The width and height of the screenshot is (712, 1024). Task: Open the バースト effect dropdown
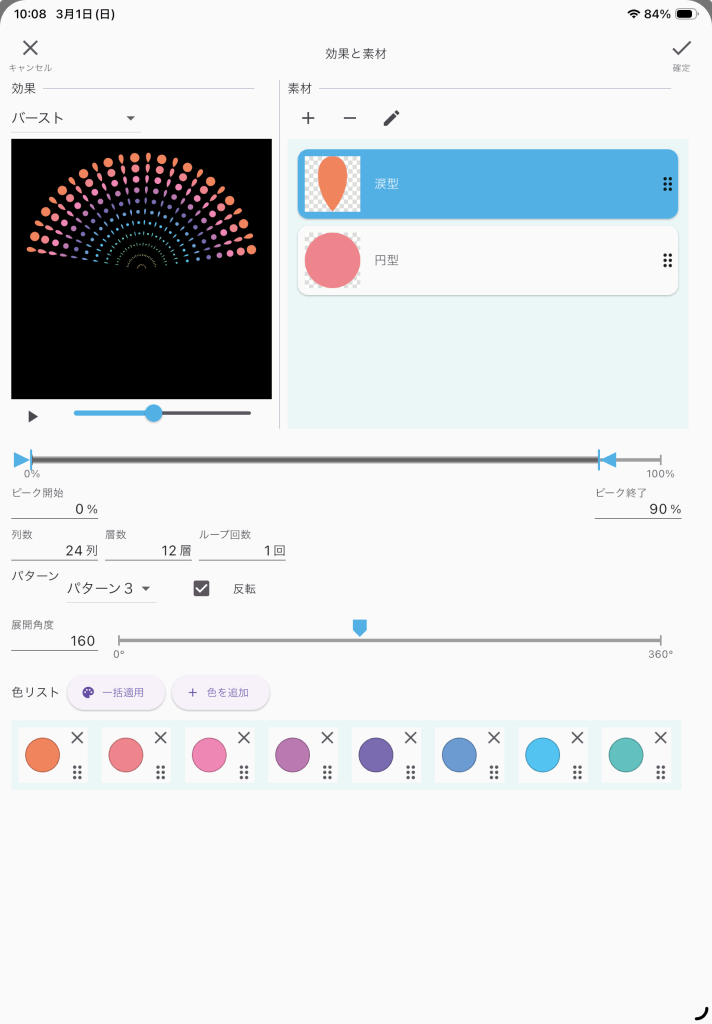pyautogui.click(x=75, y=118)
